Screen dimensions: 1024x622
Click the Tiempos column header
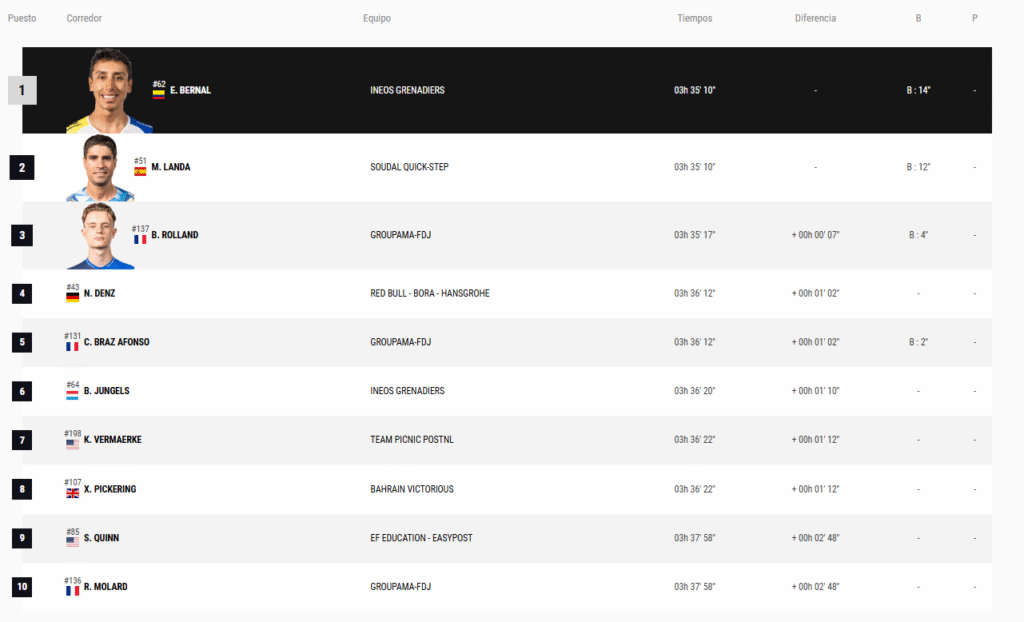pos(694,19)
